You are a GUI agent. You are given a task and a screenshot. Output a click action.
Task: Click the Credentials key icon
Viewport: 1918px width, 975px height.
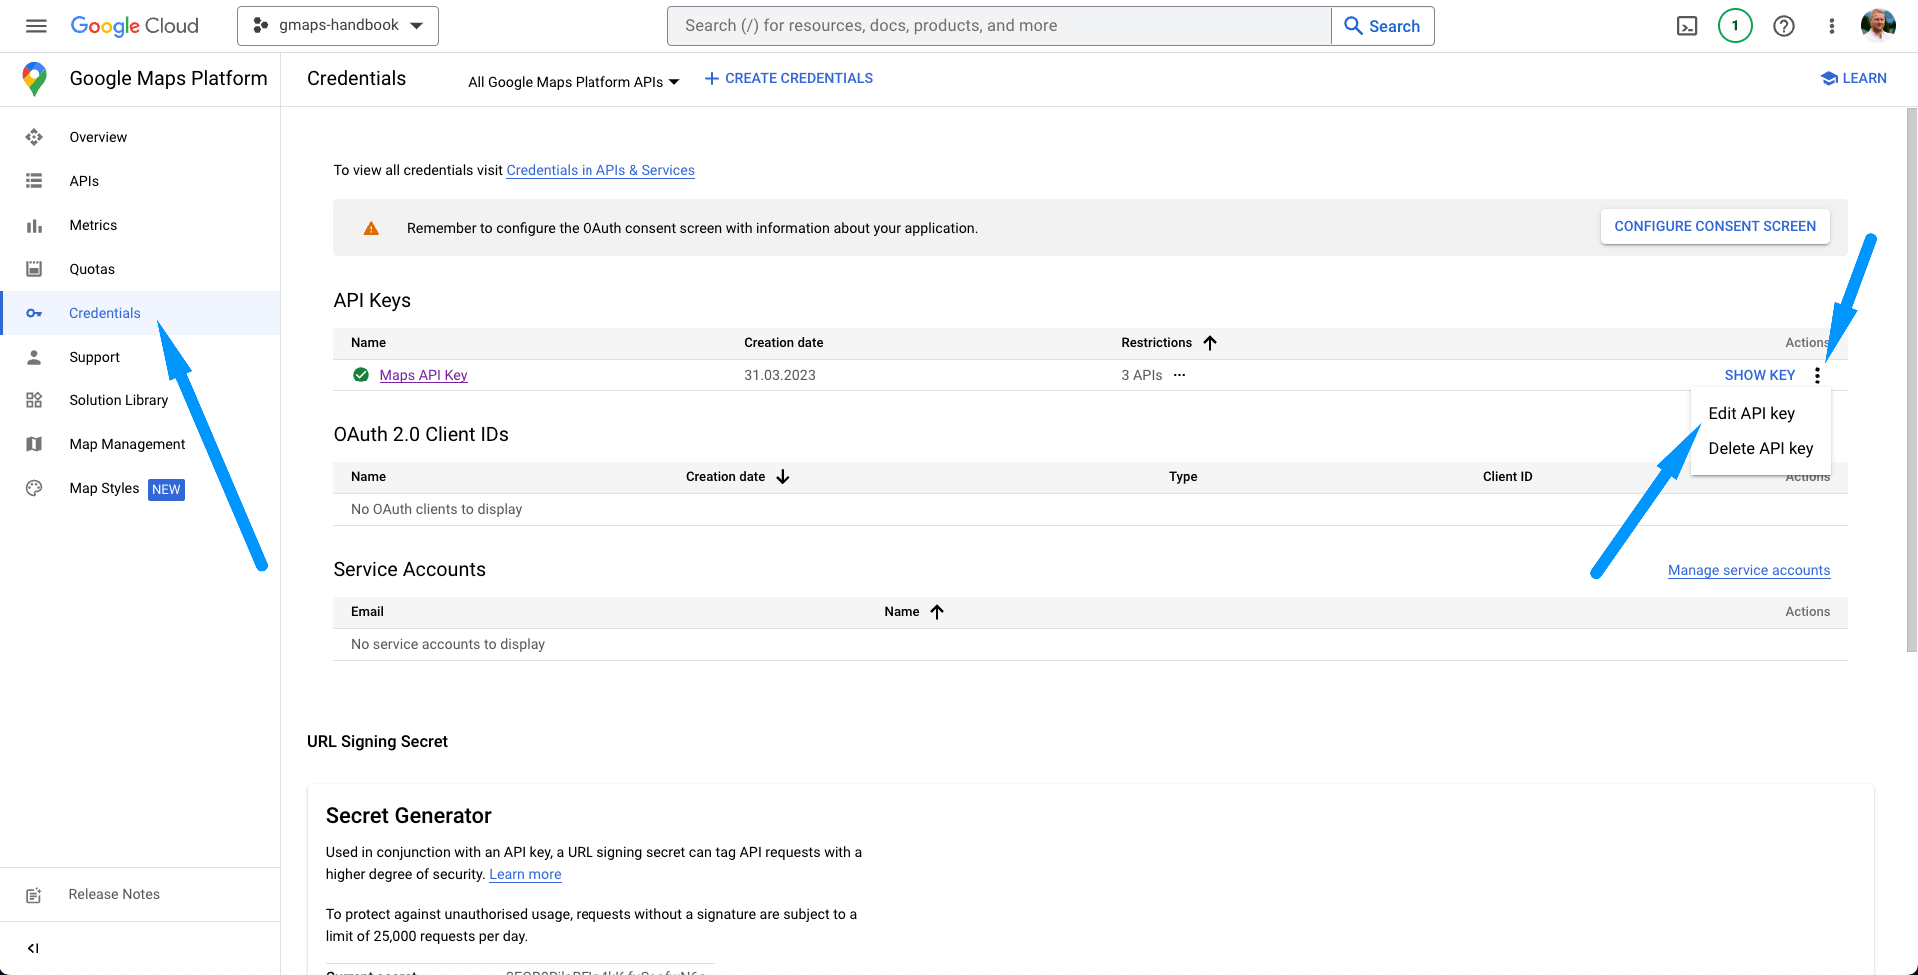[34, 313]
